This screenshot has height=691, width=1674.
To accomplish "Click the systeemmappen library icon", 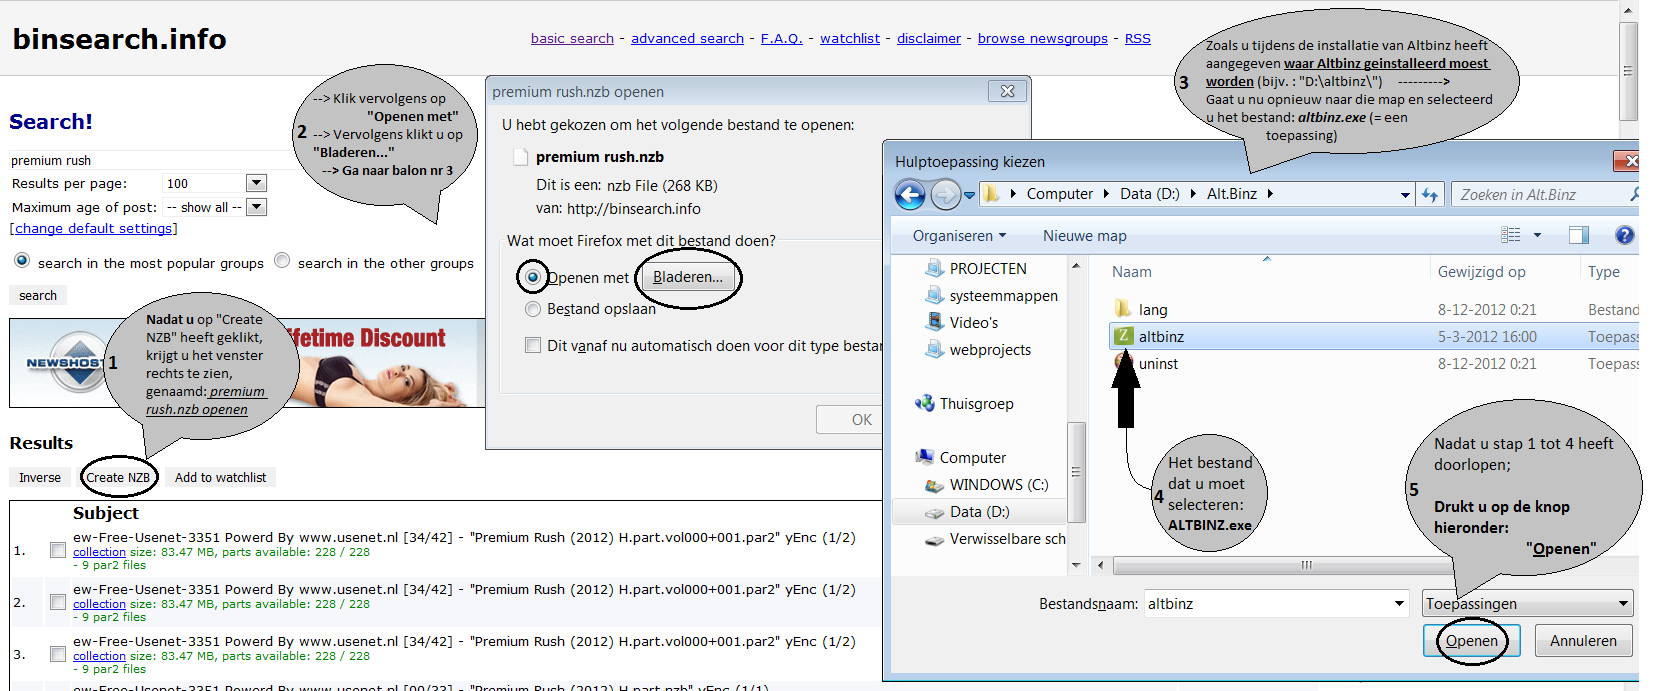I will (x=935, y=295).
